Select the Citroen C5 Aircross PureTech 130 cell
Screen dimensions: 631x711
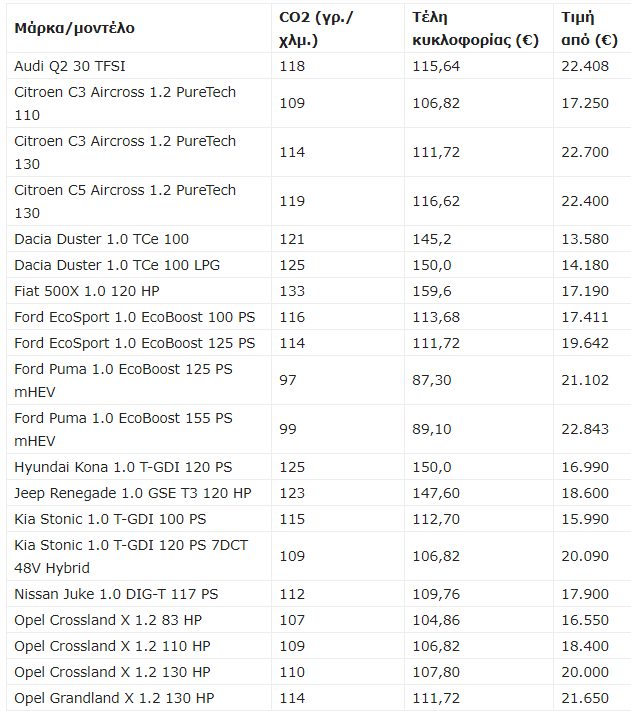(125, 201)
